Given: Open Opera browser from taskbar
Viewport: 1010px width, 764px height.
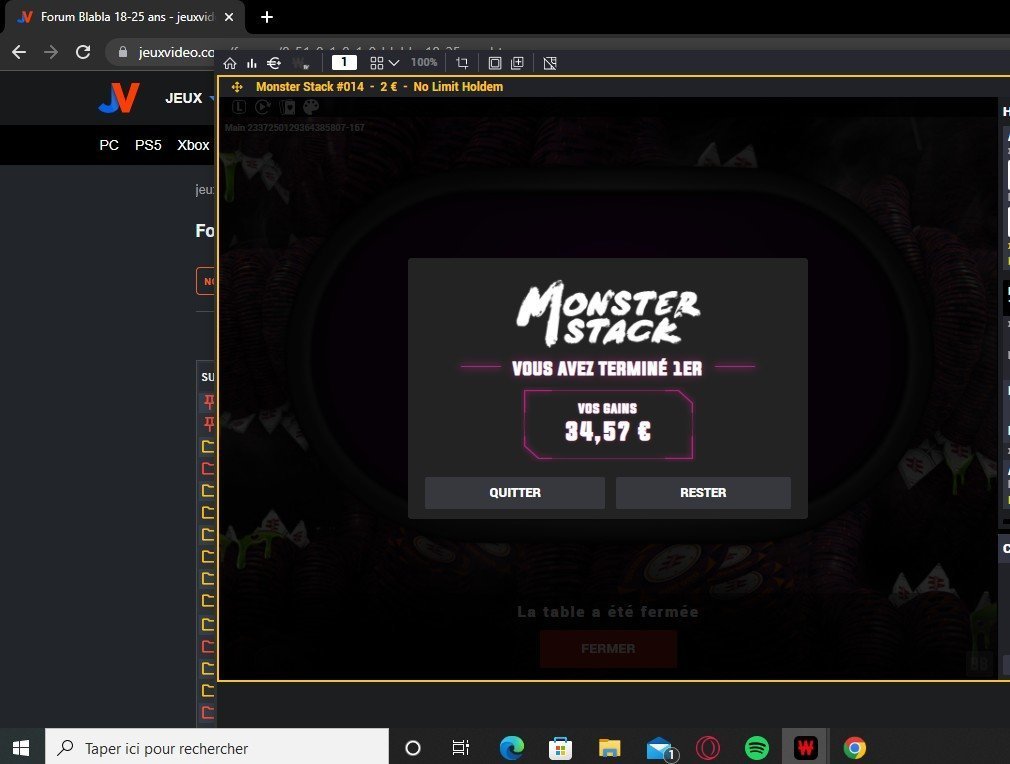Looking at the screenshot, I should coord(708,748).
